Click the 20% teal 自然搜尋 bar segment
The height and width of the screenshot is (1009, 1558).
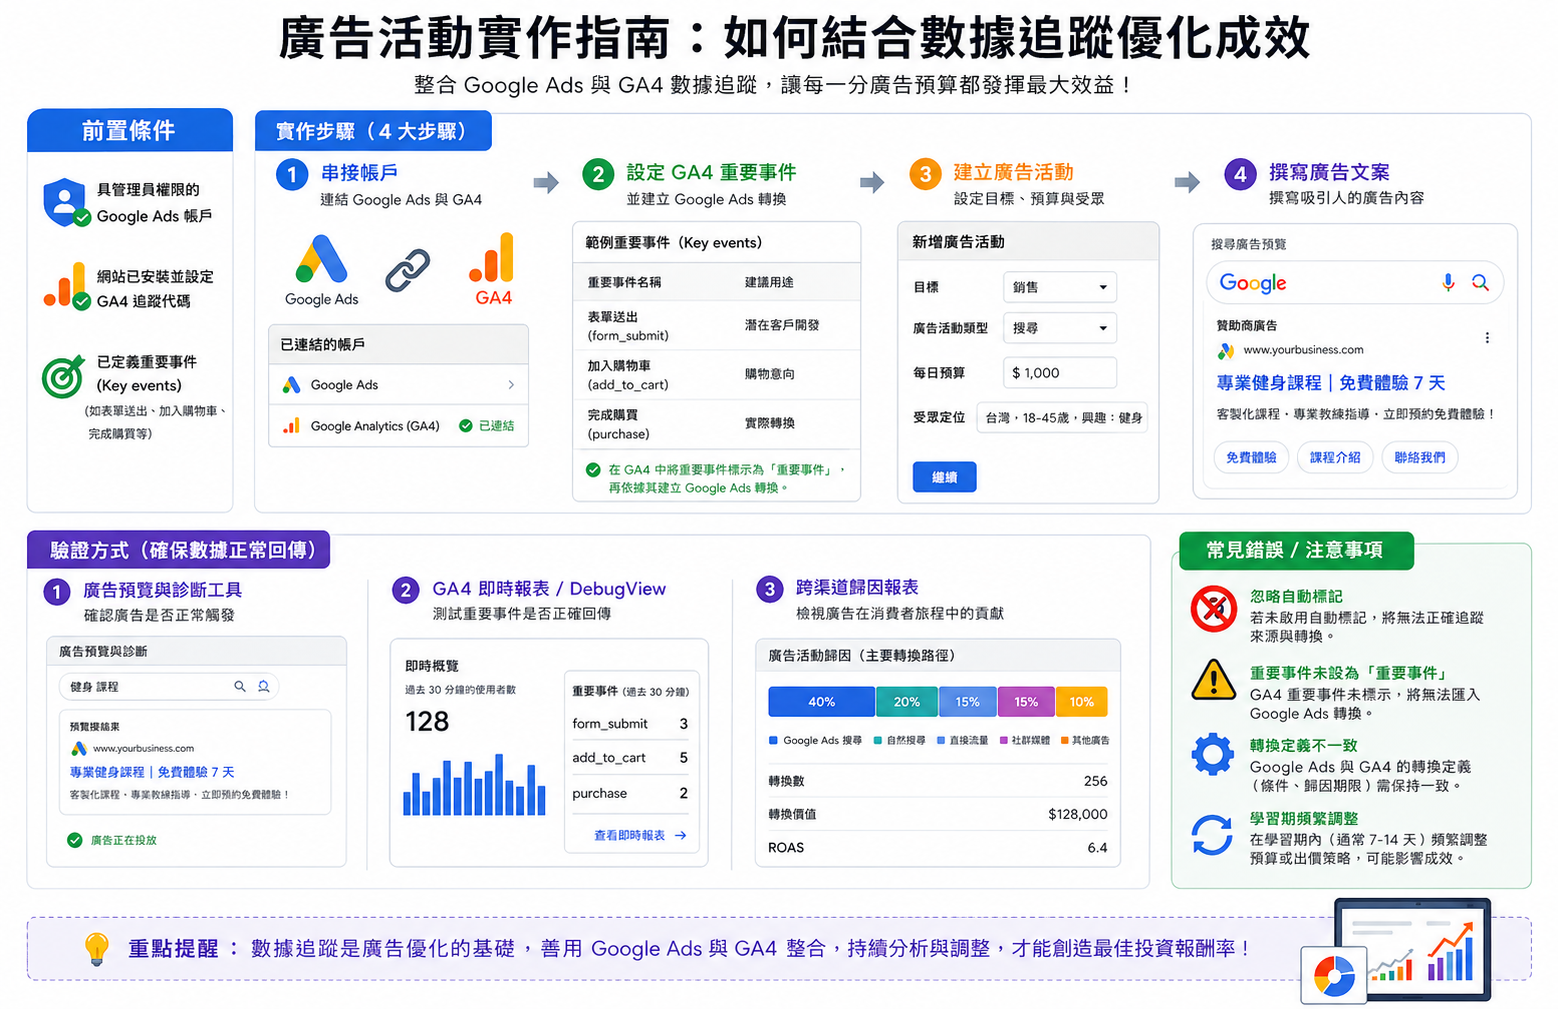(907, 702)
